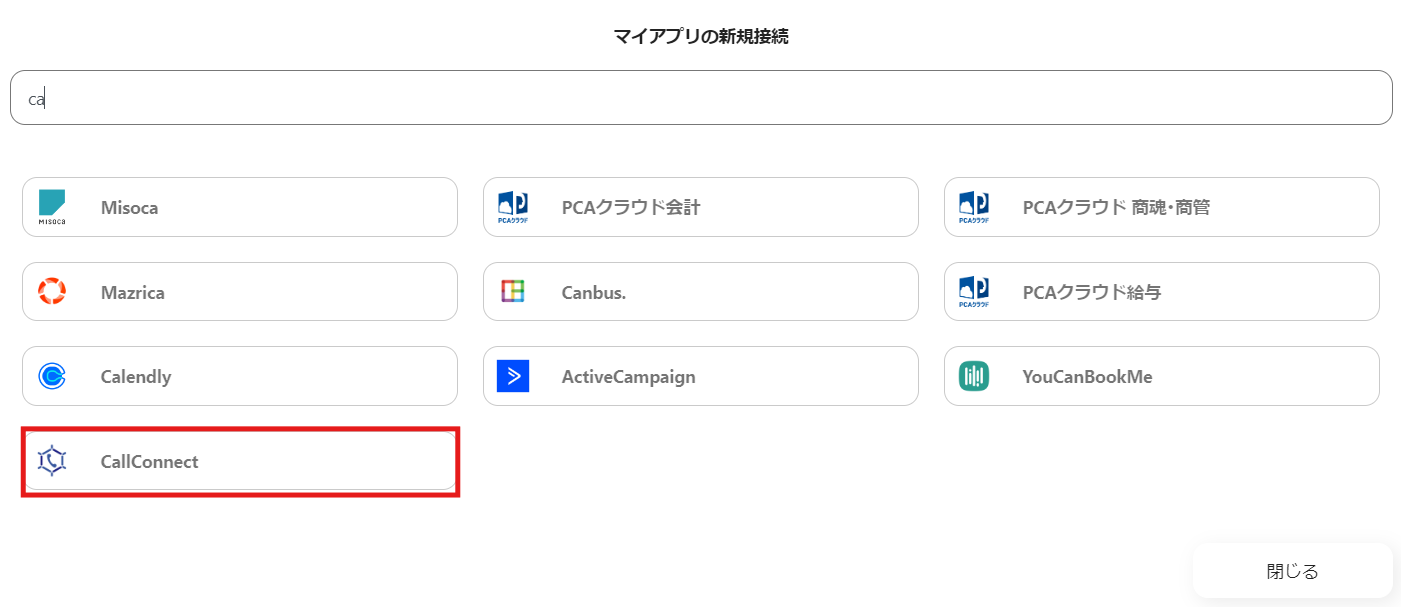Click the PCAクラウド会計 logo icon
The width and height of the screenshot is (1401, 607).
coord(513,207)
